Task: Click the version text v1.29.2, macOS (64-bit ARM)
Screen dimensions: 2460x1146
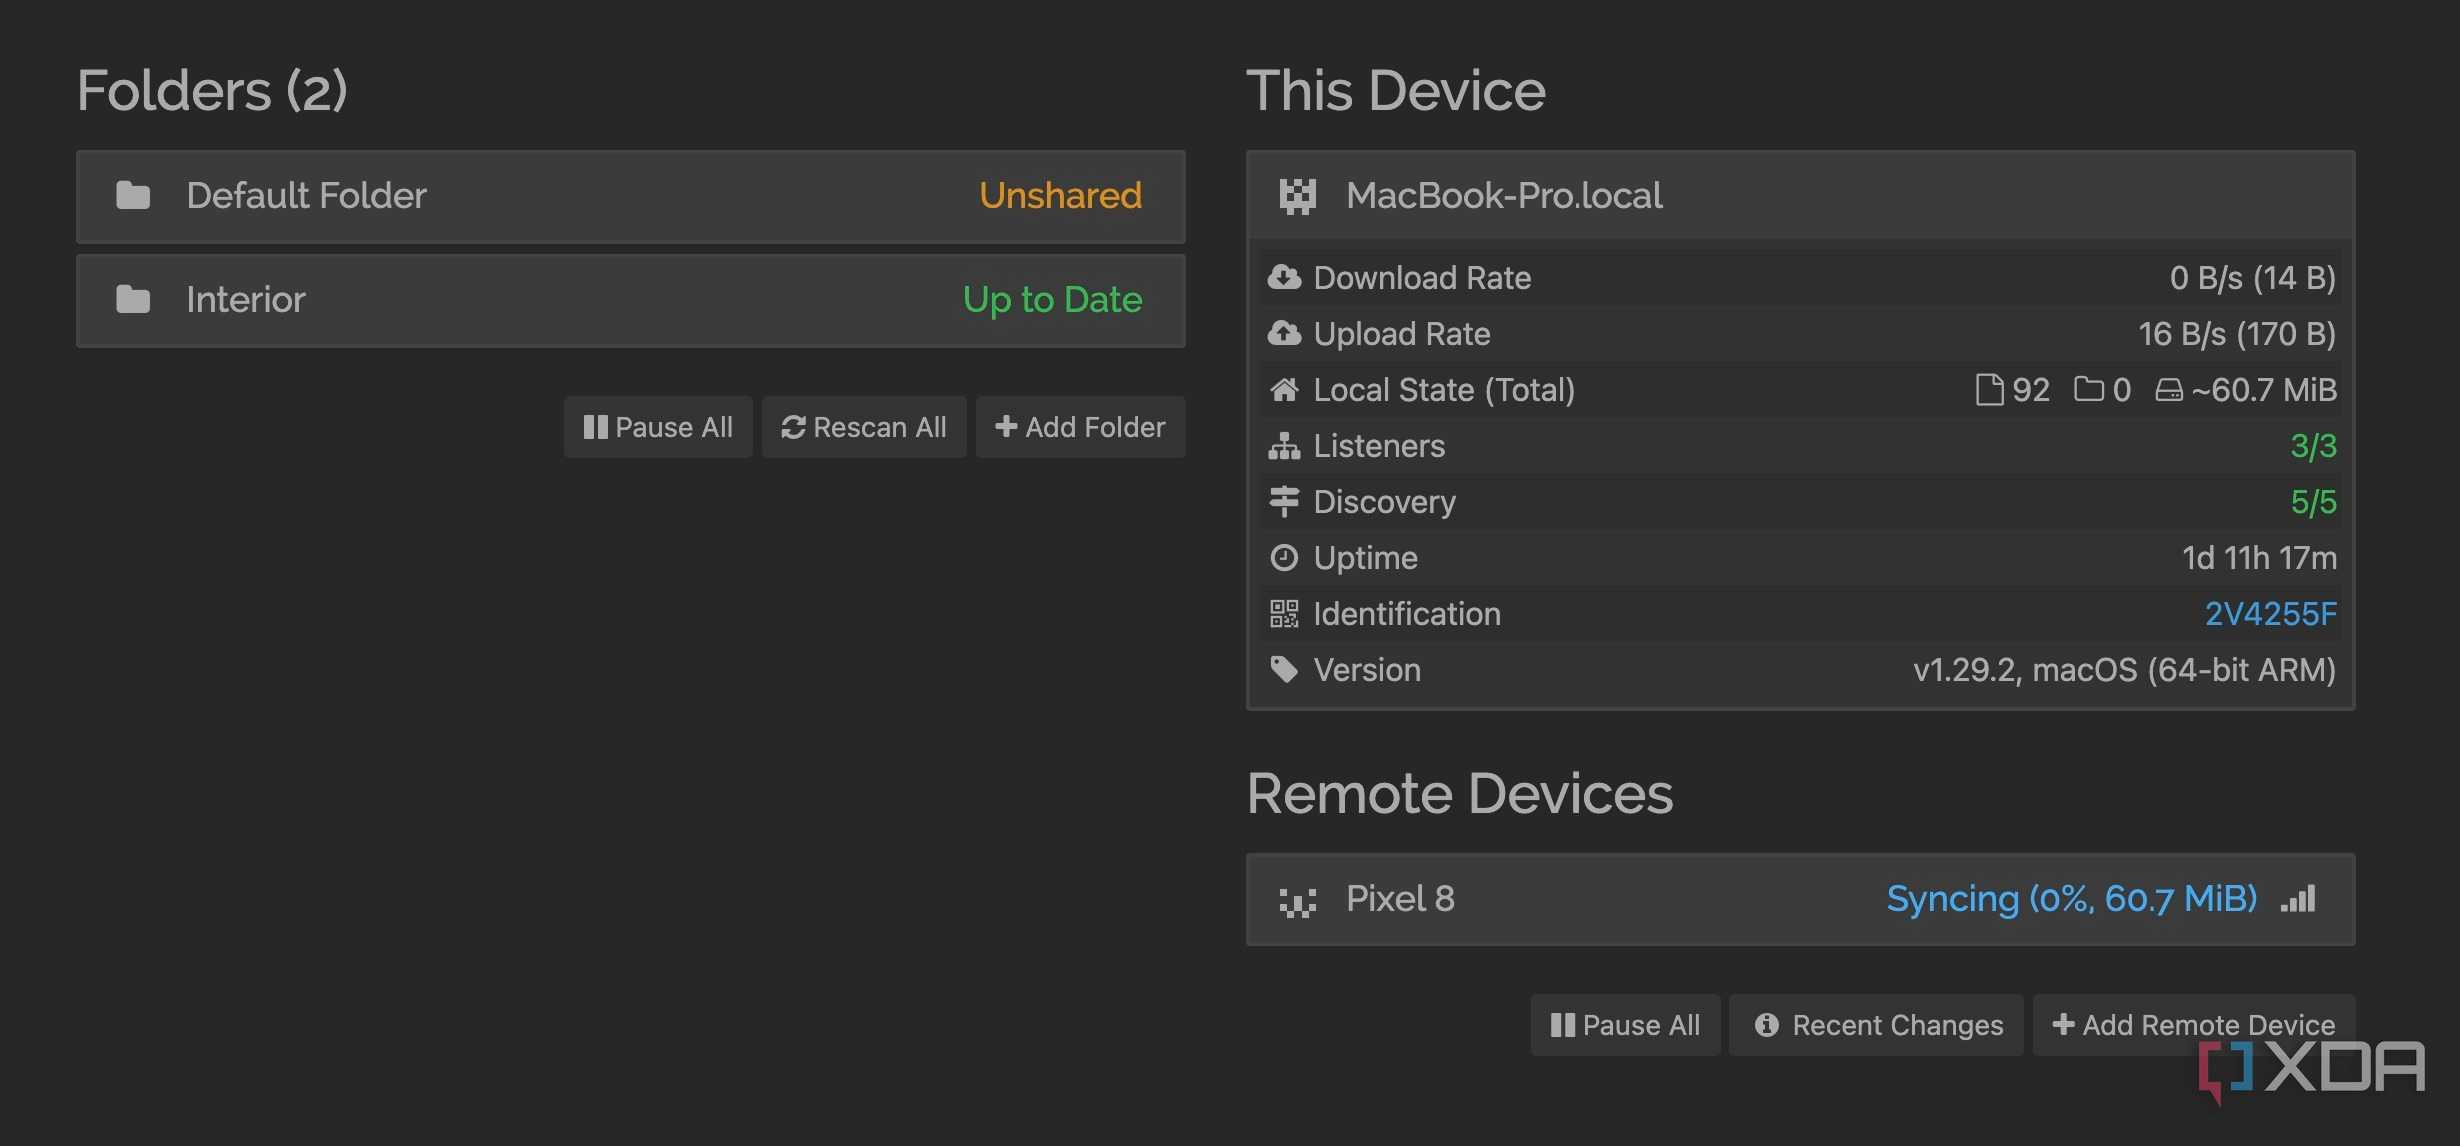Action: click(2124, 669)
